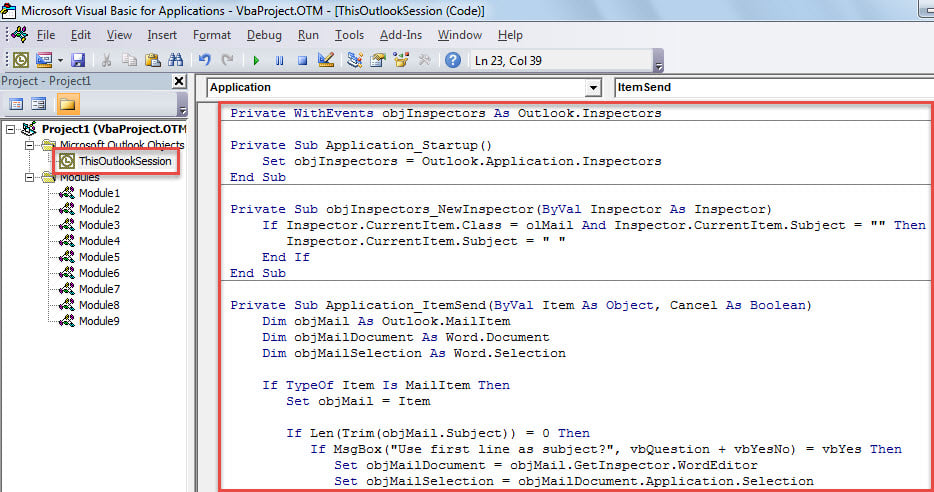
Task: Click the 'Dim objMail As Outlook.MailItem' line
Action: 386,321
